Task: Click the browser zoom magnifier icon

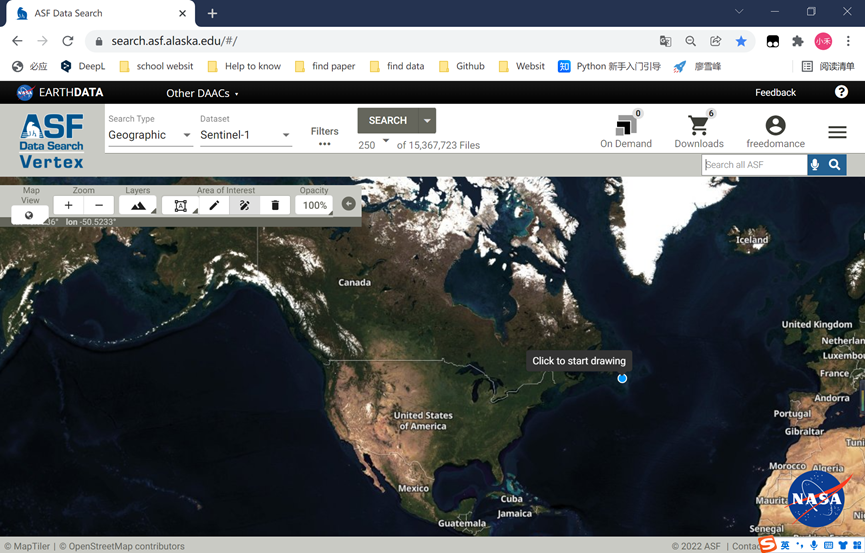Action: click(690, 41)
